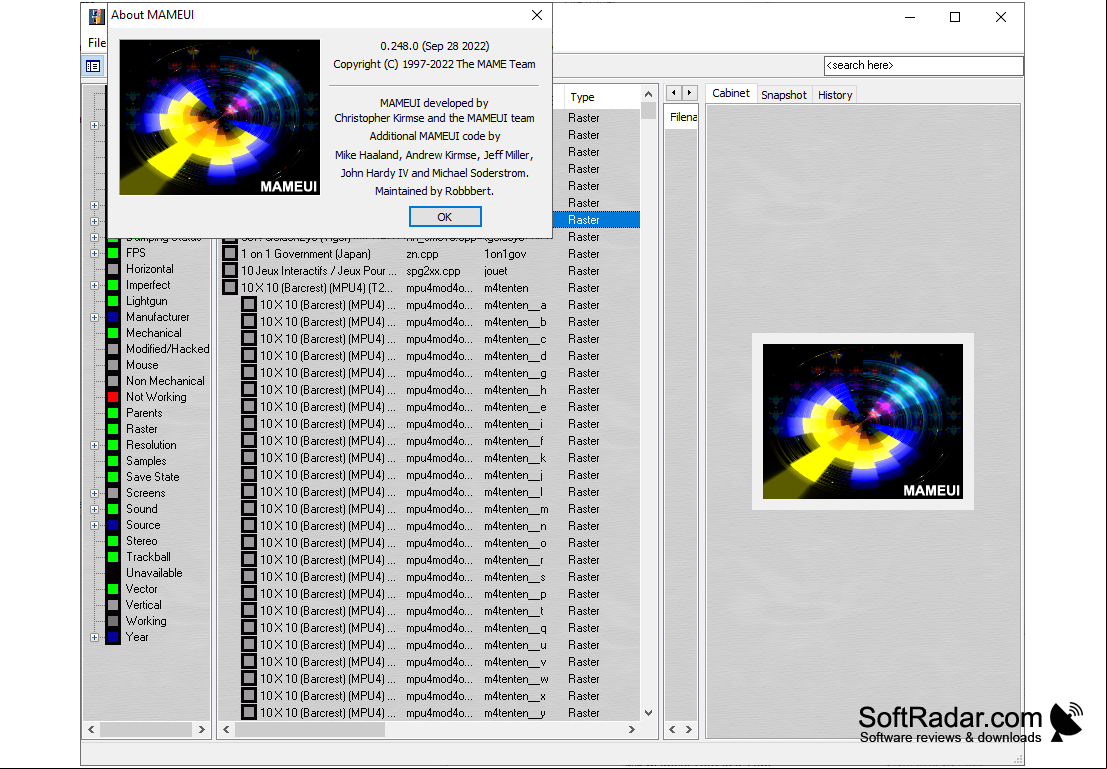Click the icon beside 1 on 1 Government
This screenshot has width=1107, height=769.
[229, 253]
